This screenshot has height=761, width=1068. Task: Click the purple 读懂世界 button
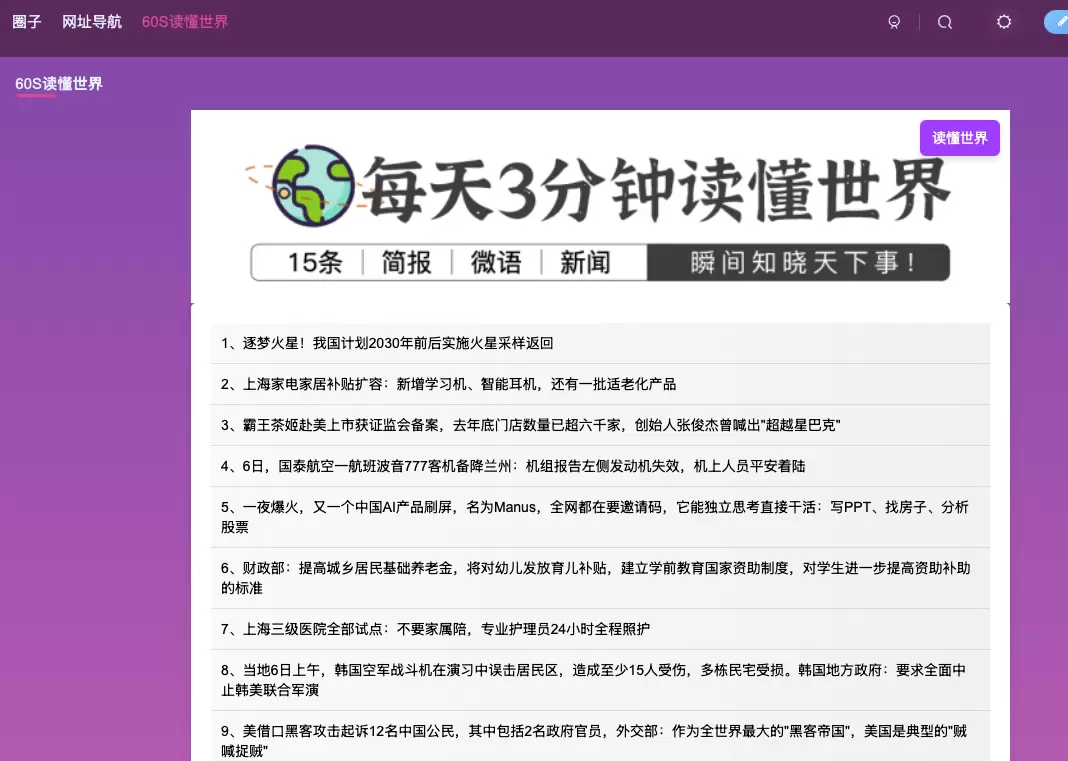tap(959, 138)
